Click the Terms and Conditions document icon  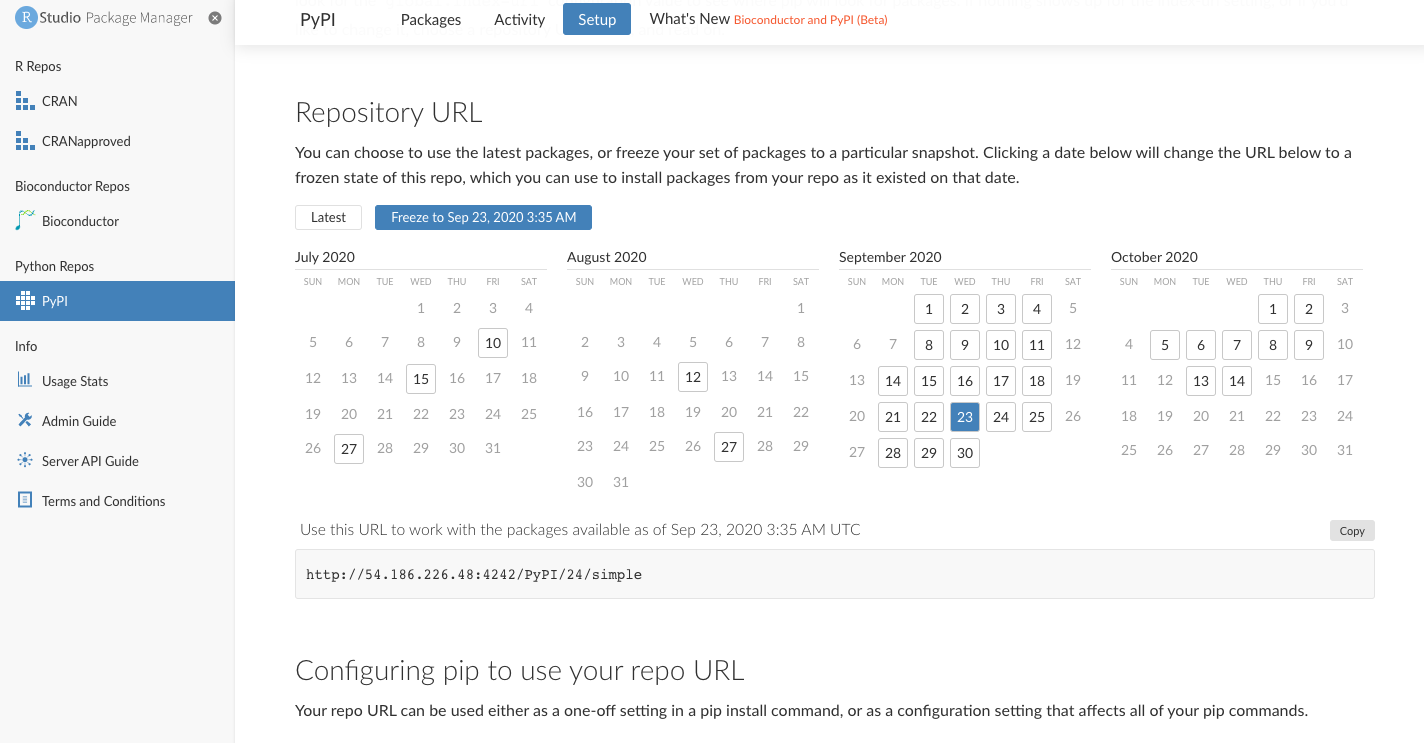pyautogui.click(x=25, y=501)
